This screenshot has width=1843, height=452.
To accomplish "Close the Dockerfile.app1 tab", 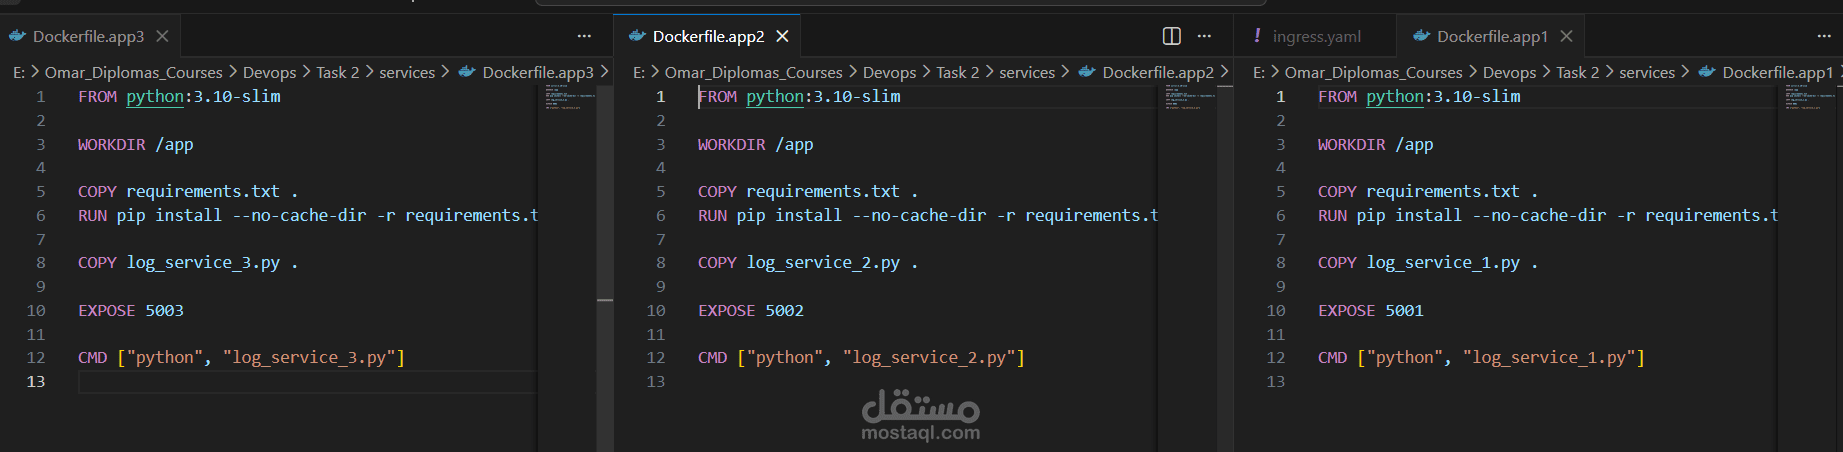I will pyautogui.click(x=1566, y=36).
